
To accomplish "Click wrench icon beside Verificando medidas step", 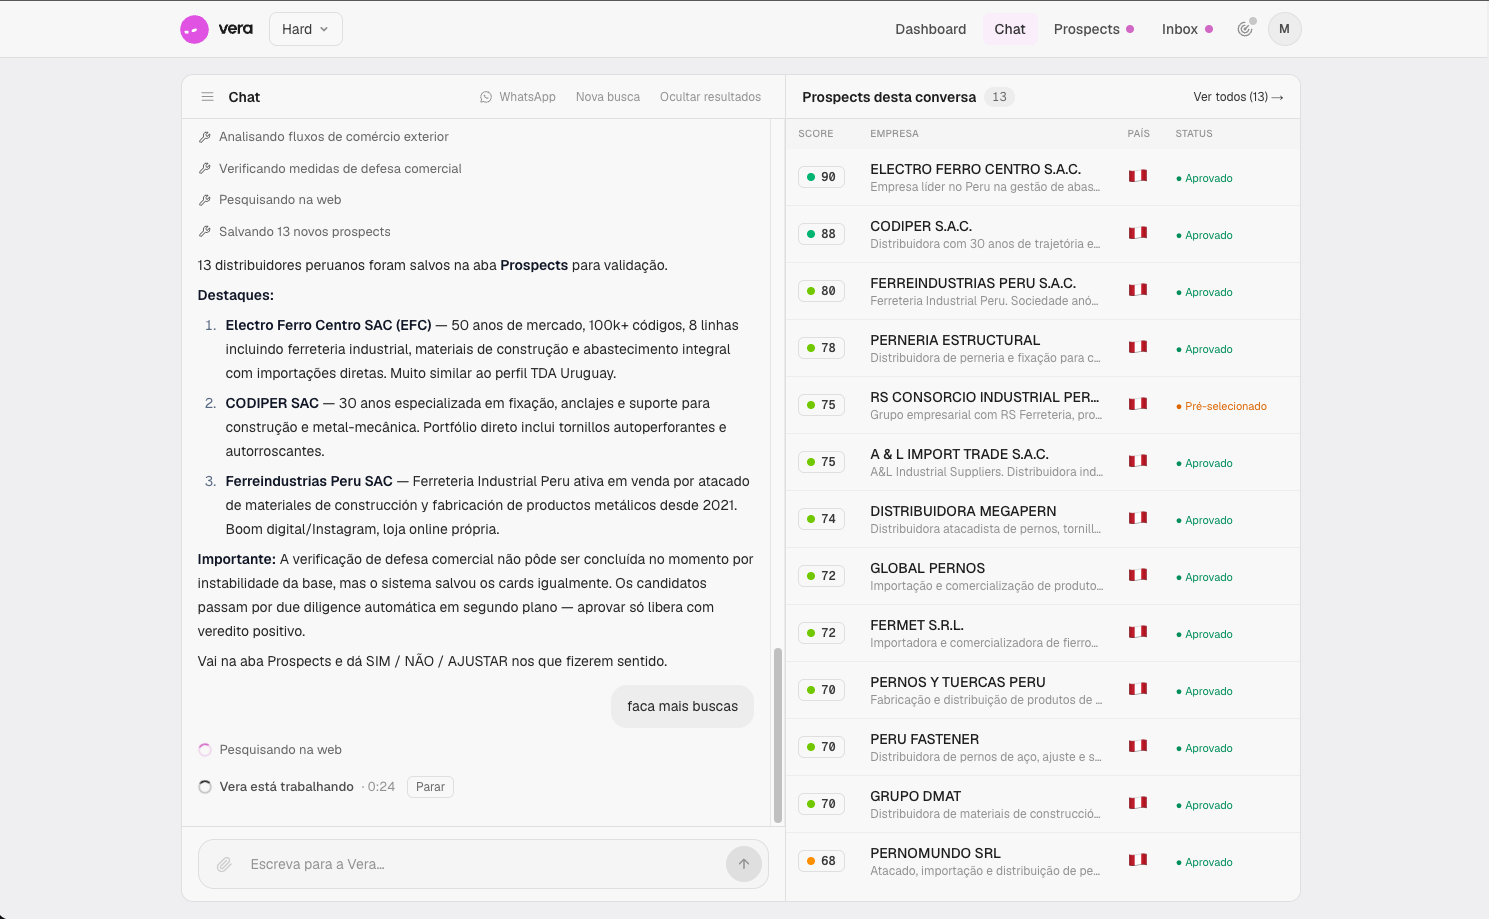I will 205,169.
